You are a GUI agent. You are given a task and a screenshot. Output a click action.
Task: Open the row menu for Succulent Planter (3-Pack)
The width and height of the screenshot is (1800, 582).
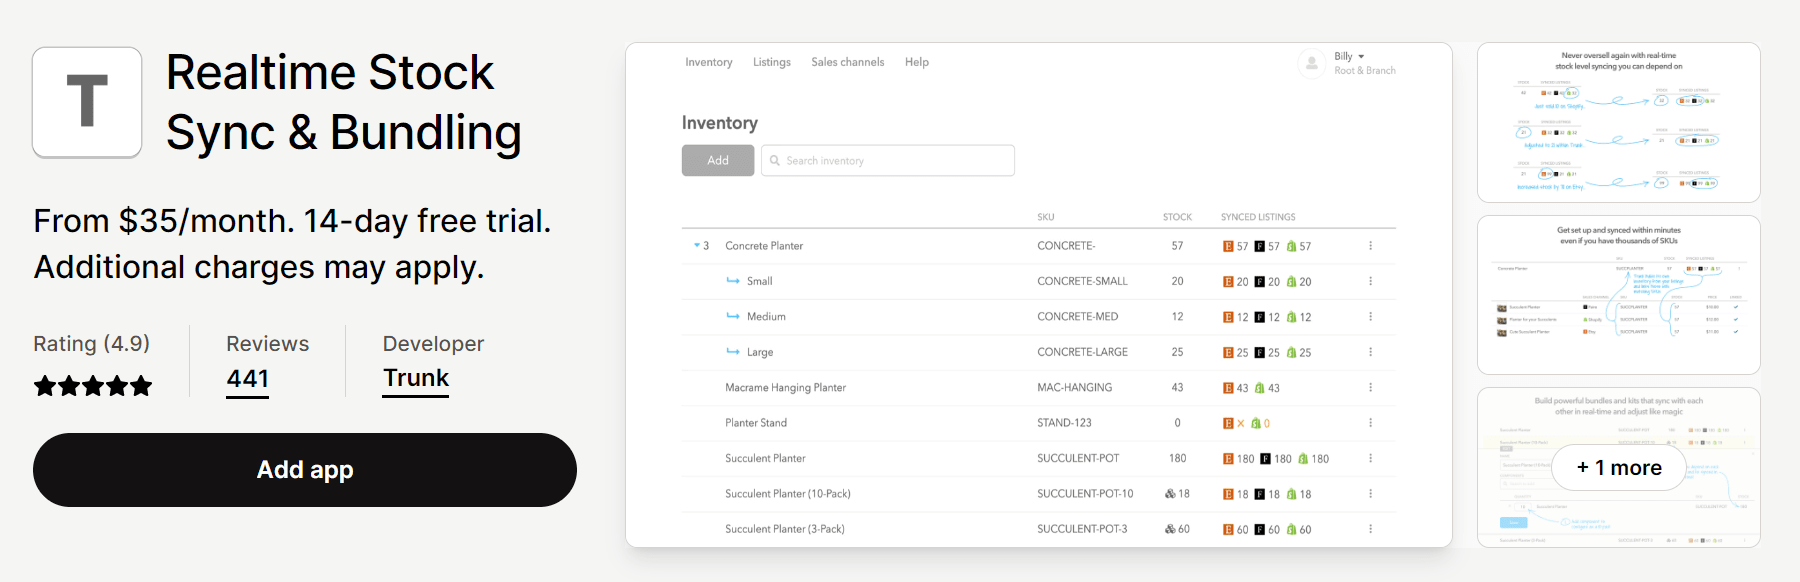[1370, 529]
